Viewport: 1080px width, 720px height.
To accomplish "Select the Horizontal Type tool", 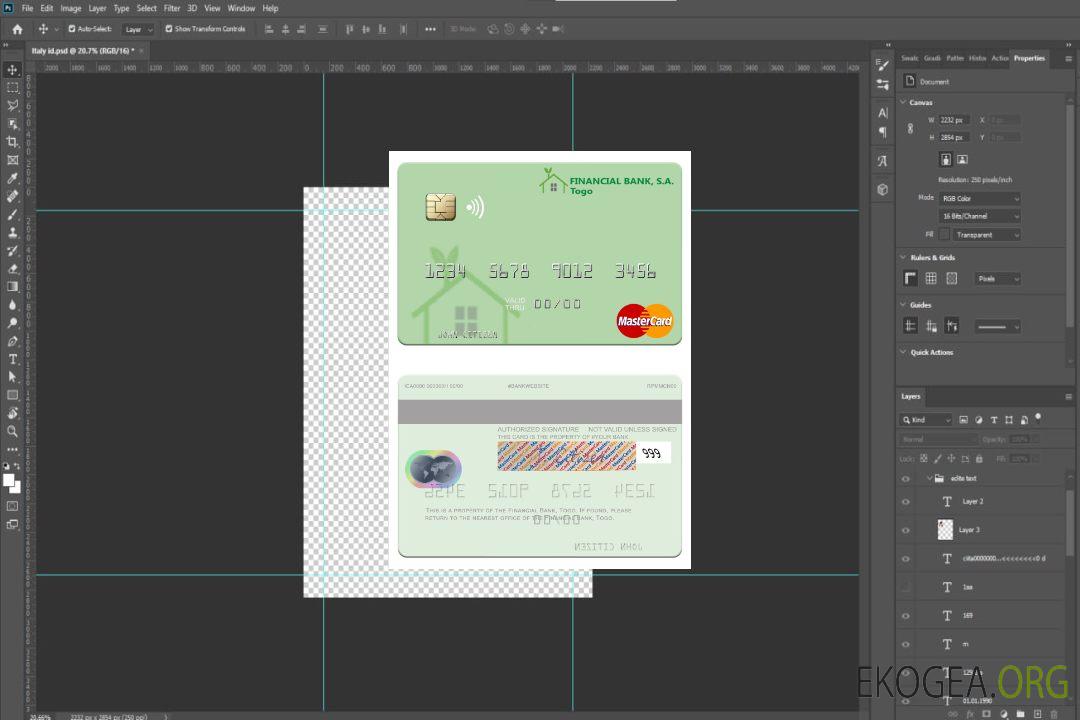I will (12, 359).
